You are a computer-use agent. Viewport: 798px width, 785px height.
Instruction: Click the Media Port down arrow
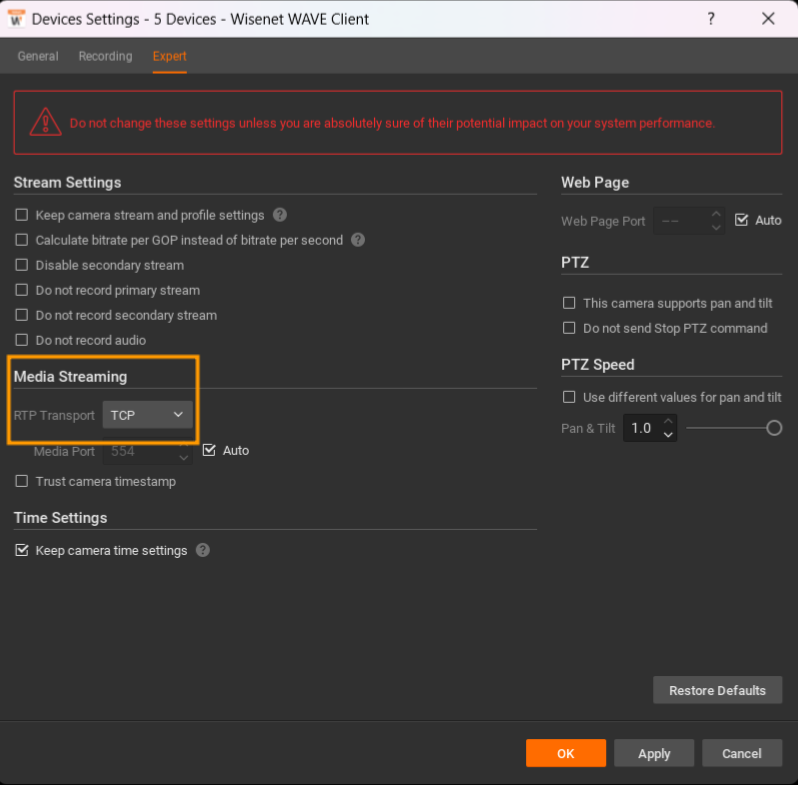coord(184,458)
